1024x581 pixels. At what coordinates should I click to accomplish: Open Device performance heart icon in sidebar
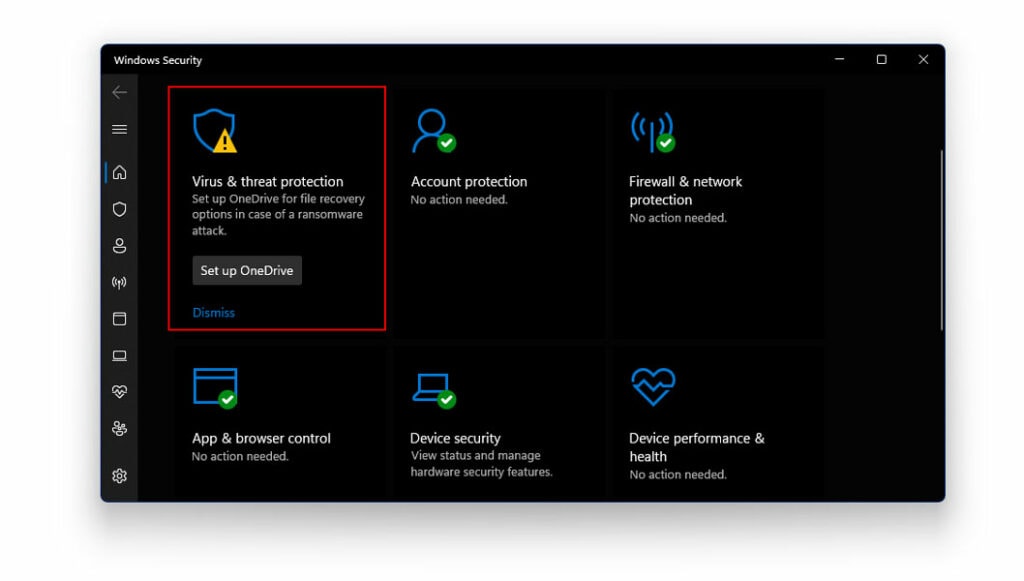click(x=120, y=392)
